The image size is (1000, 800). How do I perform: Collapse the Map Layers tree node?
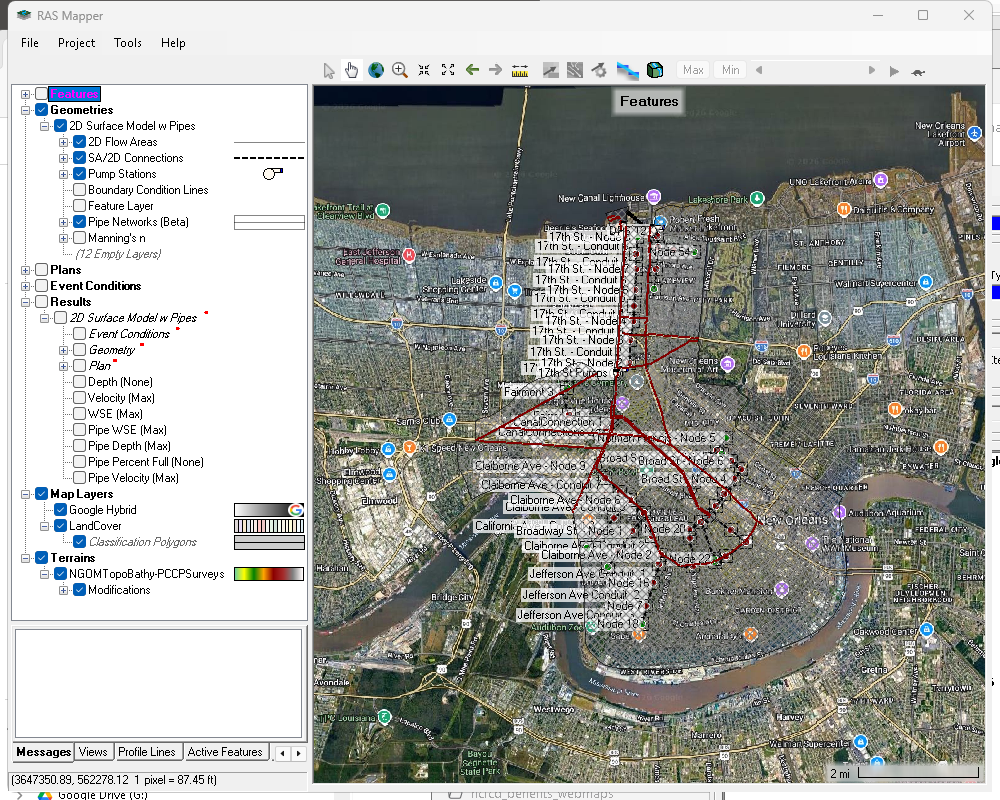26,494
